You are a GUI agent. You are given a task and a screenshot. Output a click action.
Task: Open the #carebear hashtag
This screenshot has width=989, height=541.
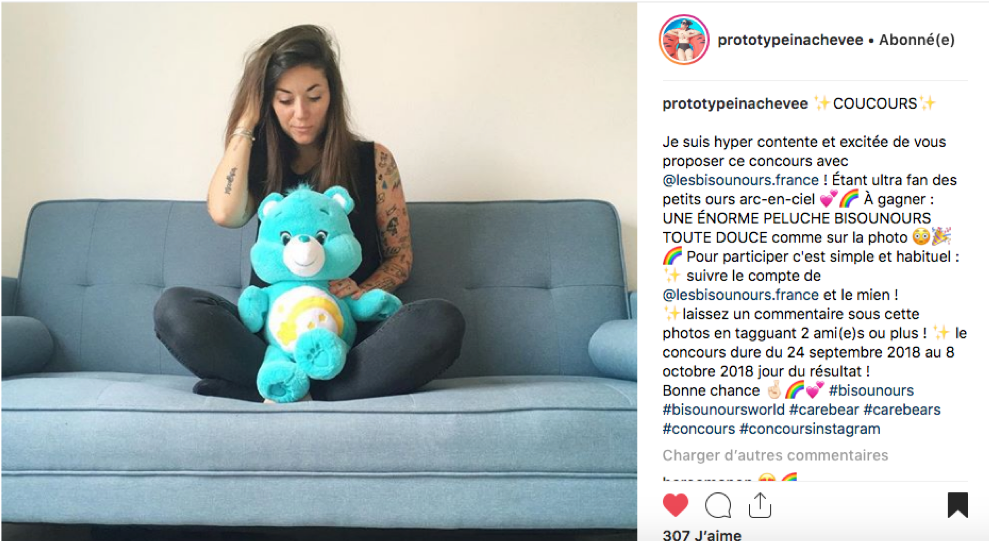coord(824,410)
